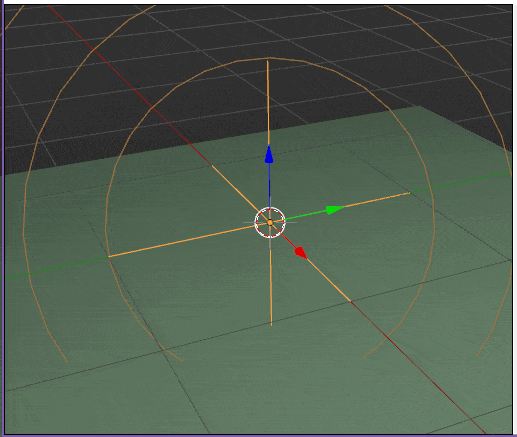Click the outer orange arc on the left side

pyautogui.click(x=24, y=227)
